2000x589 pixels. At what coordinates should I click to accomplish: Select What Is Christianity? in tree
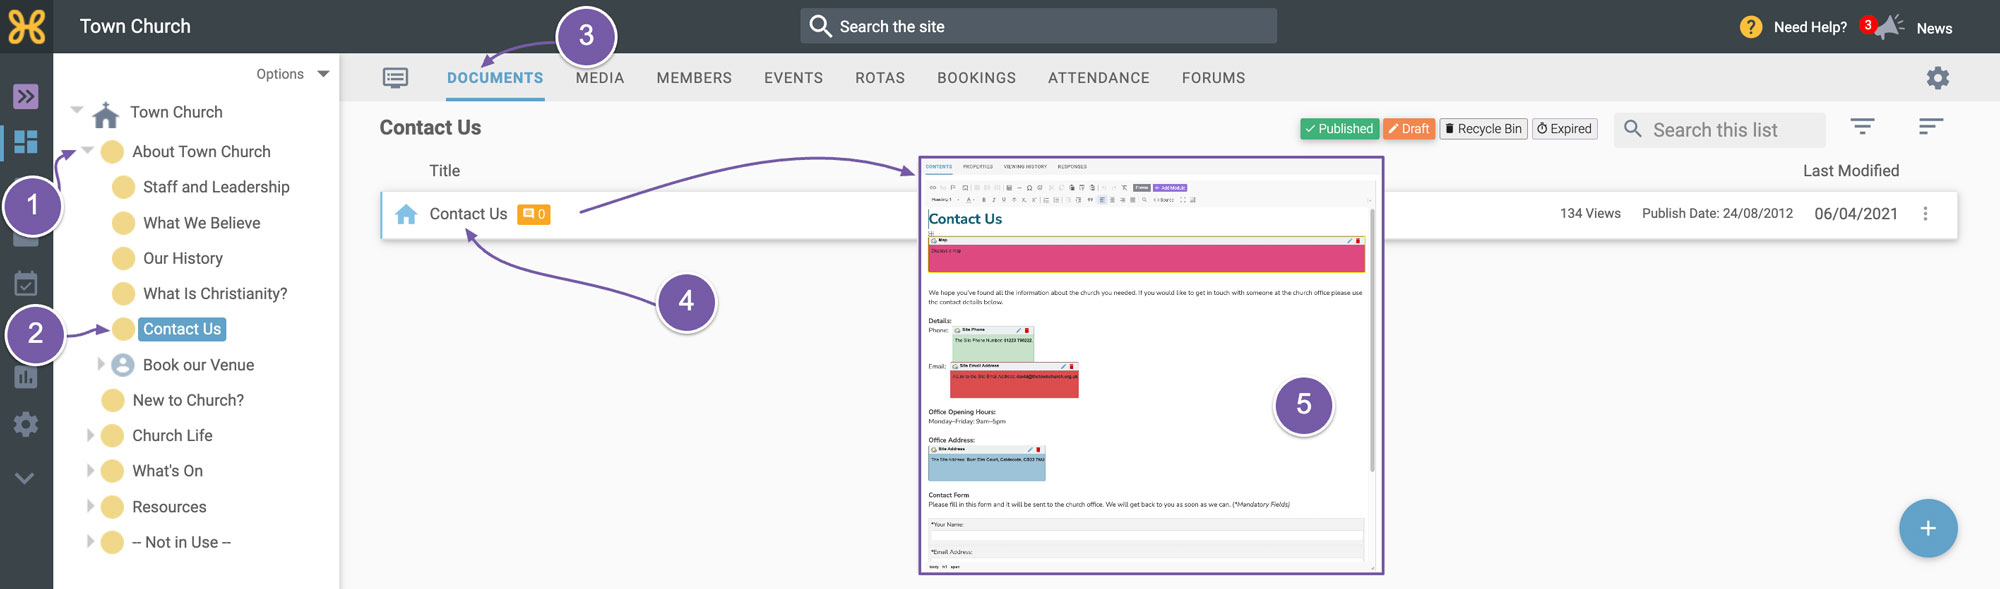tap(215, 294)
